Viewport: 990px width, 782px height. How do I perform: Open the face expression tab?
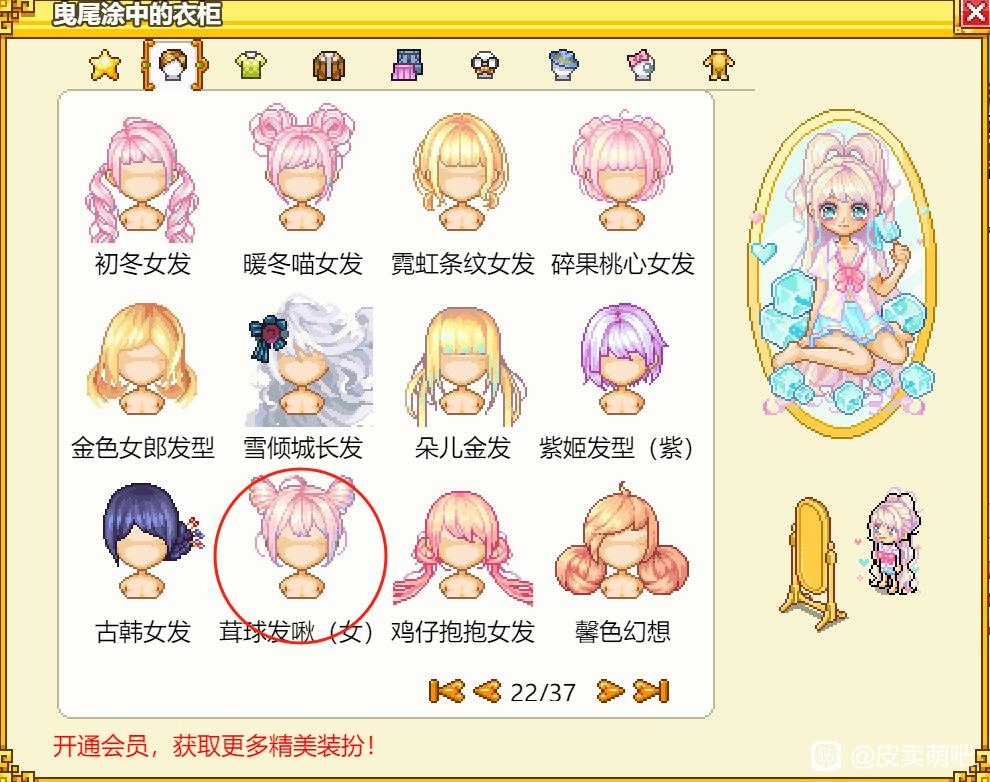[x=485, y=65]
